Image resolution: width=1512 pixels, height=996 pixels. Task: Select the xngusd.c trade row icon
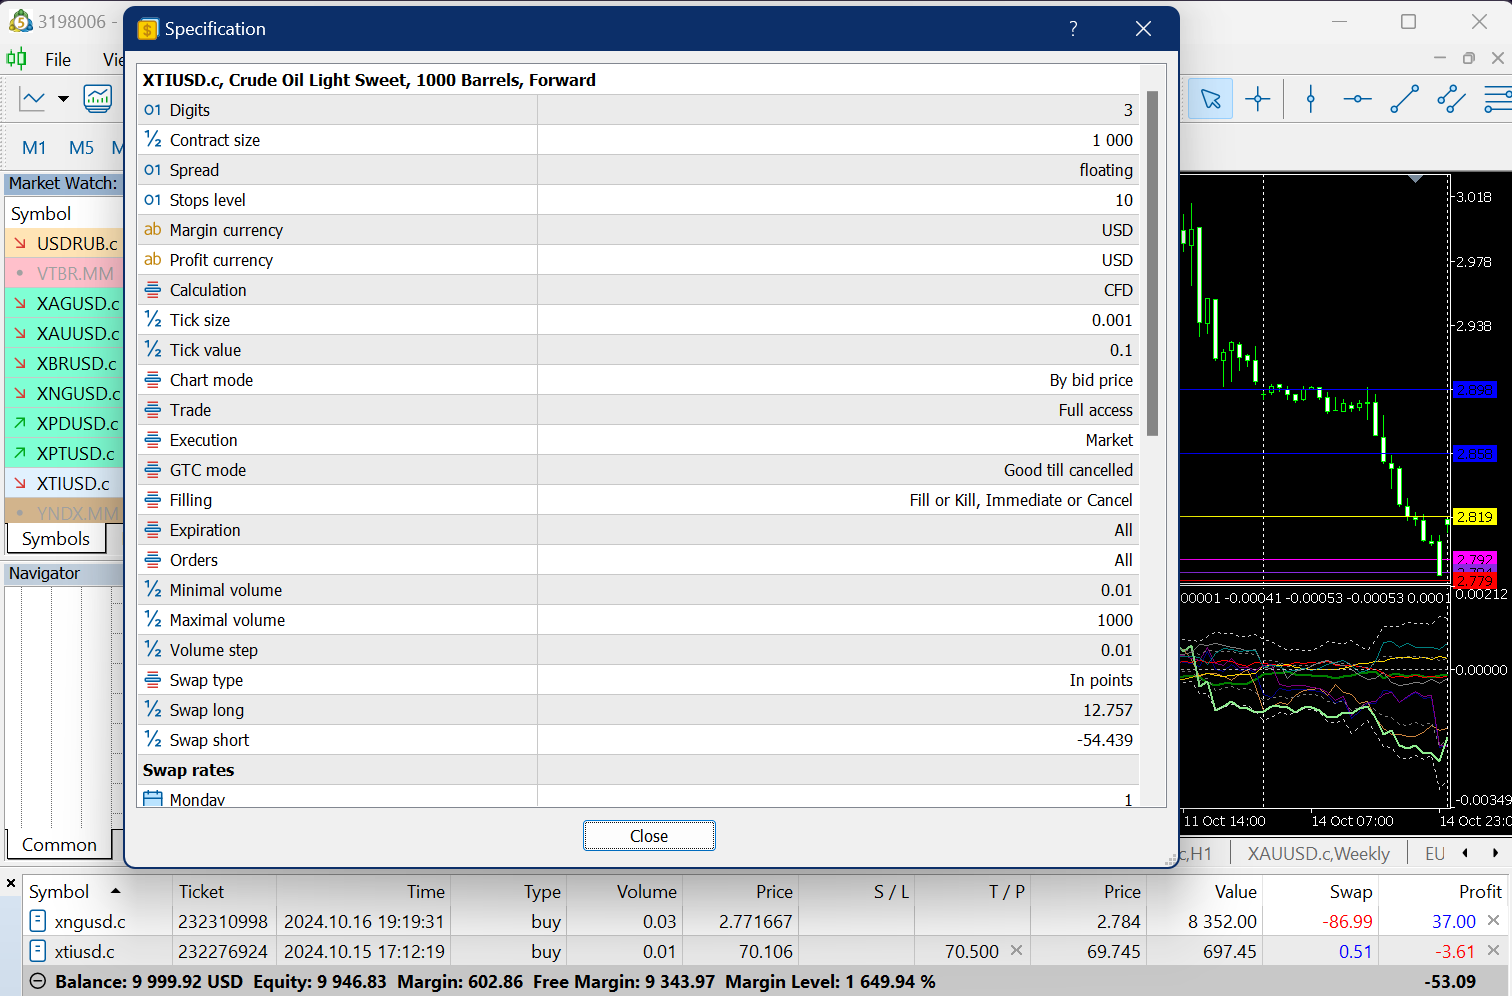[38, 921]
